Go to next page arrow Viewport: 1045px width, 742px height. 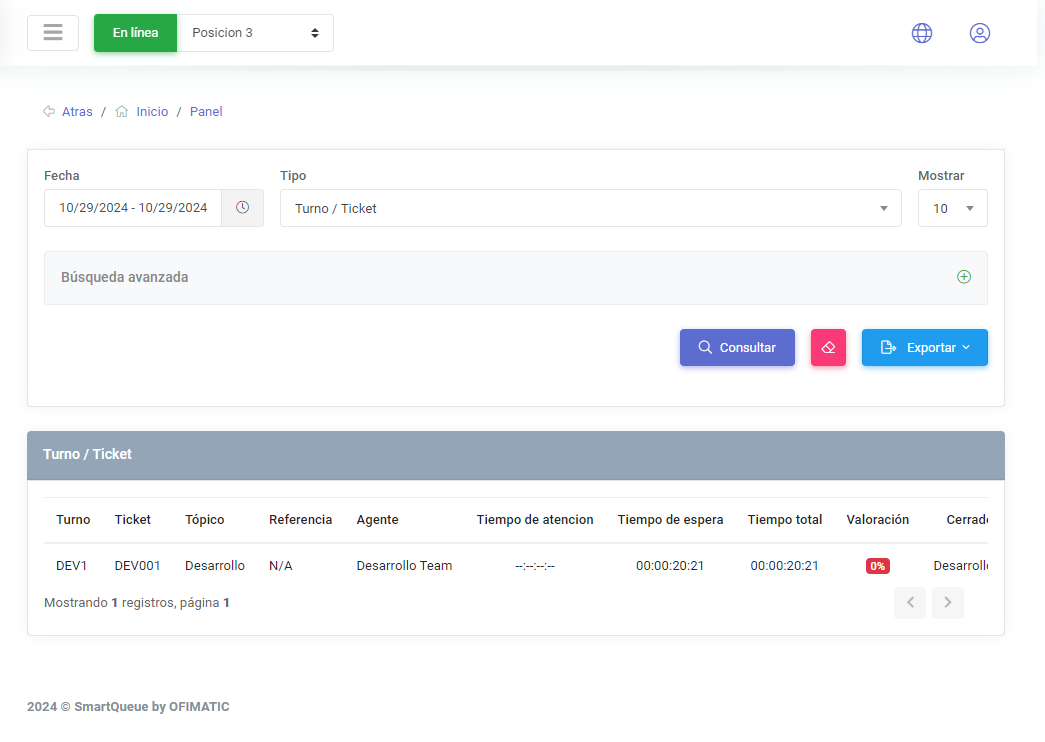pos(947,603)
